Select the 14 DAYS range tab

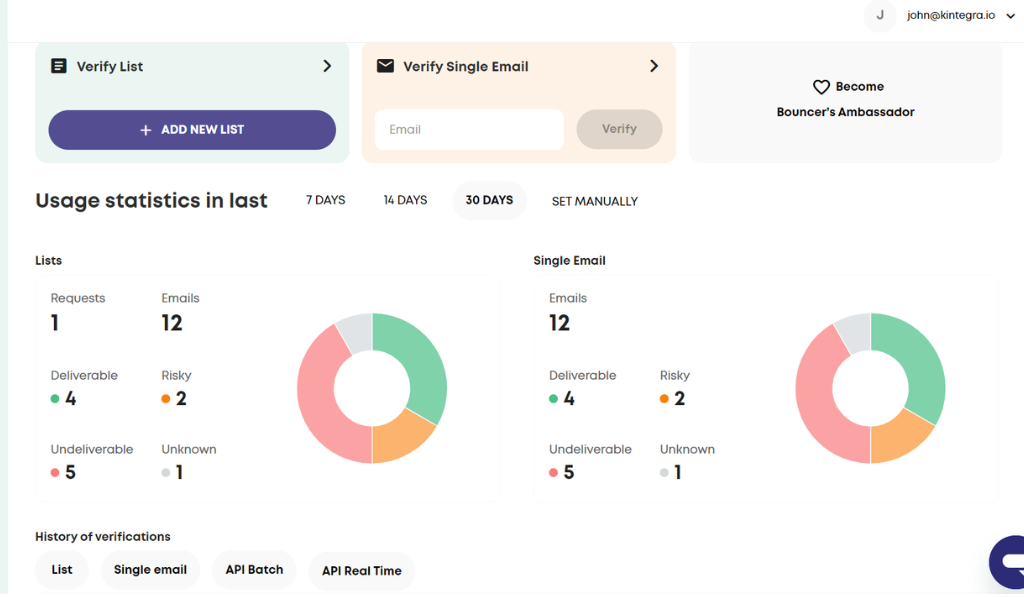(x=405, y=201)
